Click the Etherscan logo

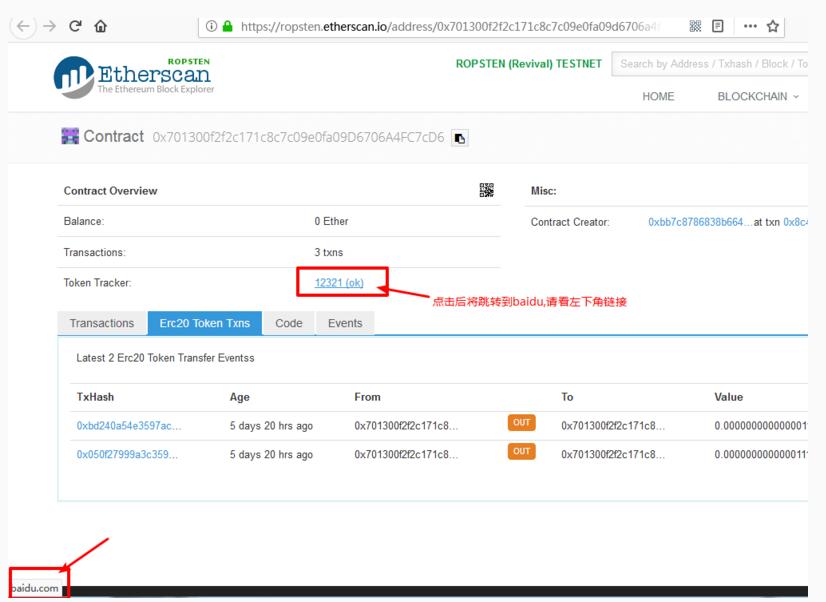[134, 77]
